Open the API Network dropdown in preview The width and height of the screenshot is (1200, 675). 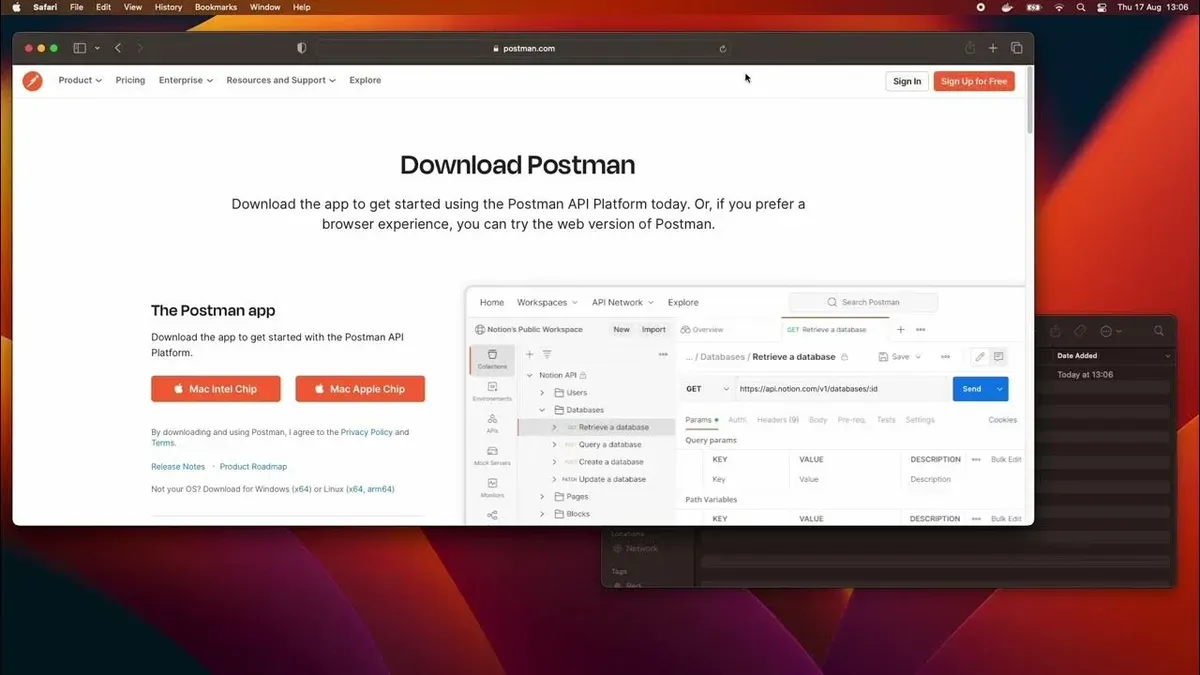pyautogui.click(x=623, y=302)
